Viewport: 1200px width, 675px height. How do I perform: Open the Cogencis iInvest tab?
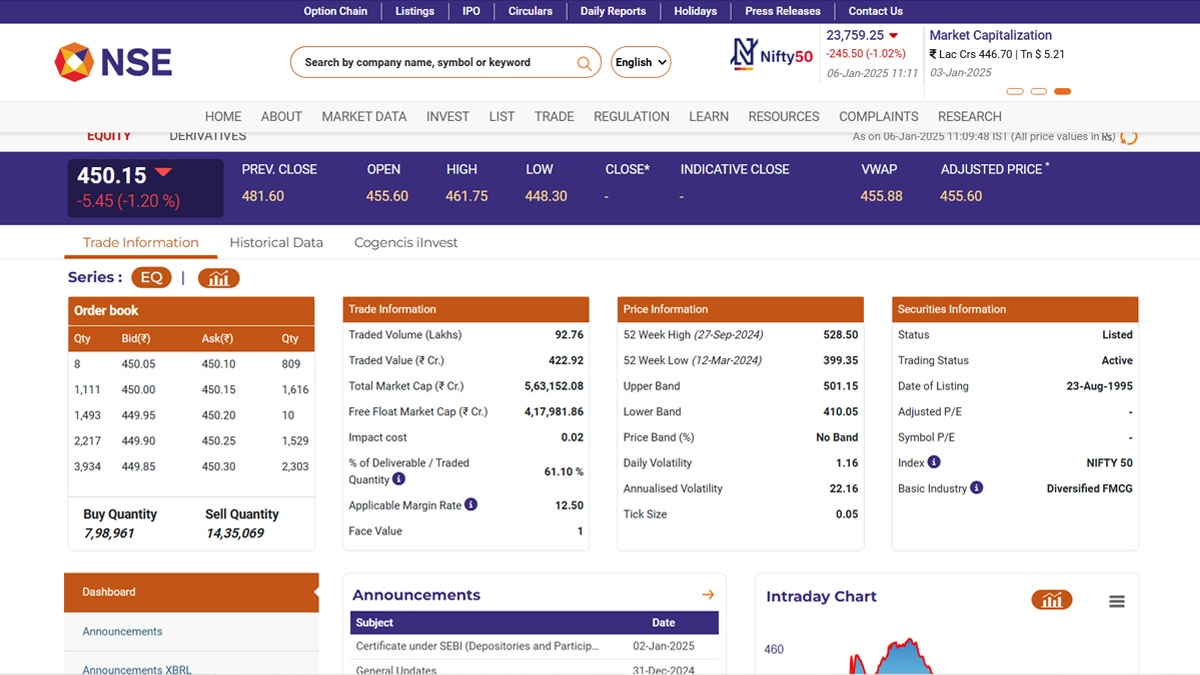click(x=406, y=242)
